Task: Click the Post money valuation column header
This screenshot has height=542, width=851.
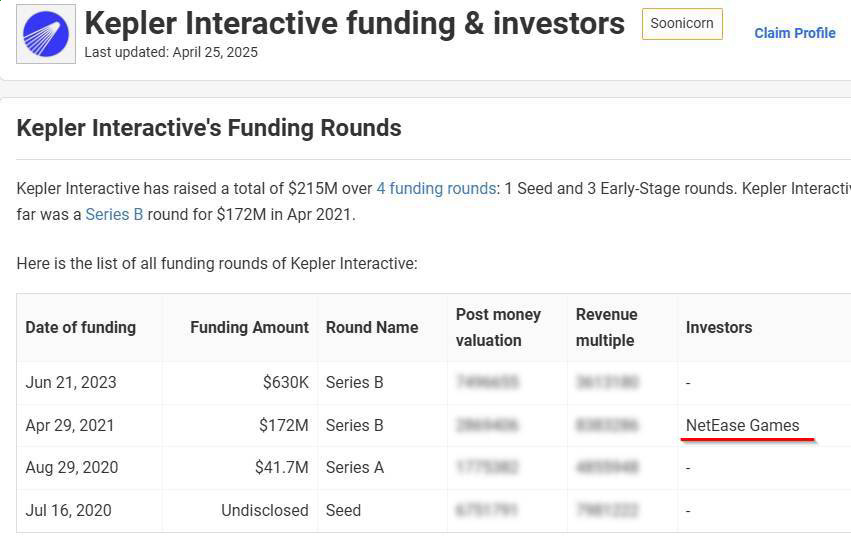Action: 498,327
